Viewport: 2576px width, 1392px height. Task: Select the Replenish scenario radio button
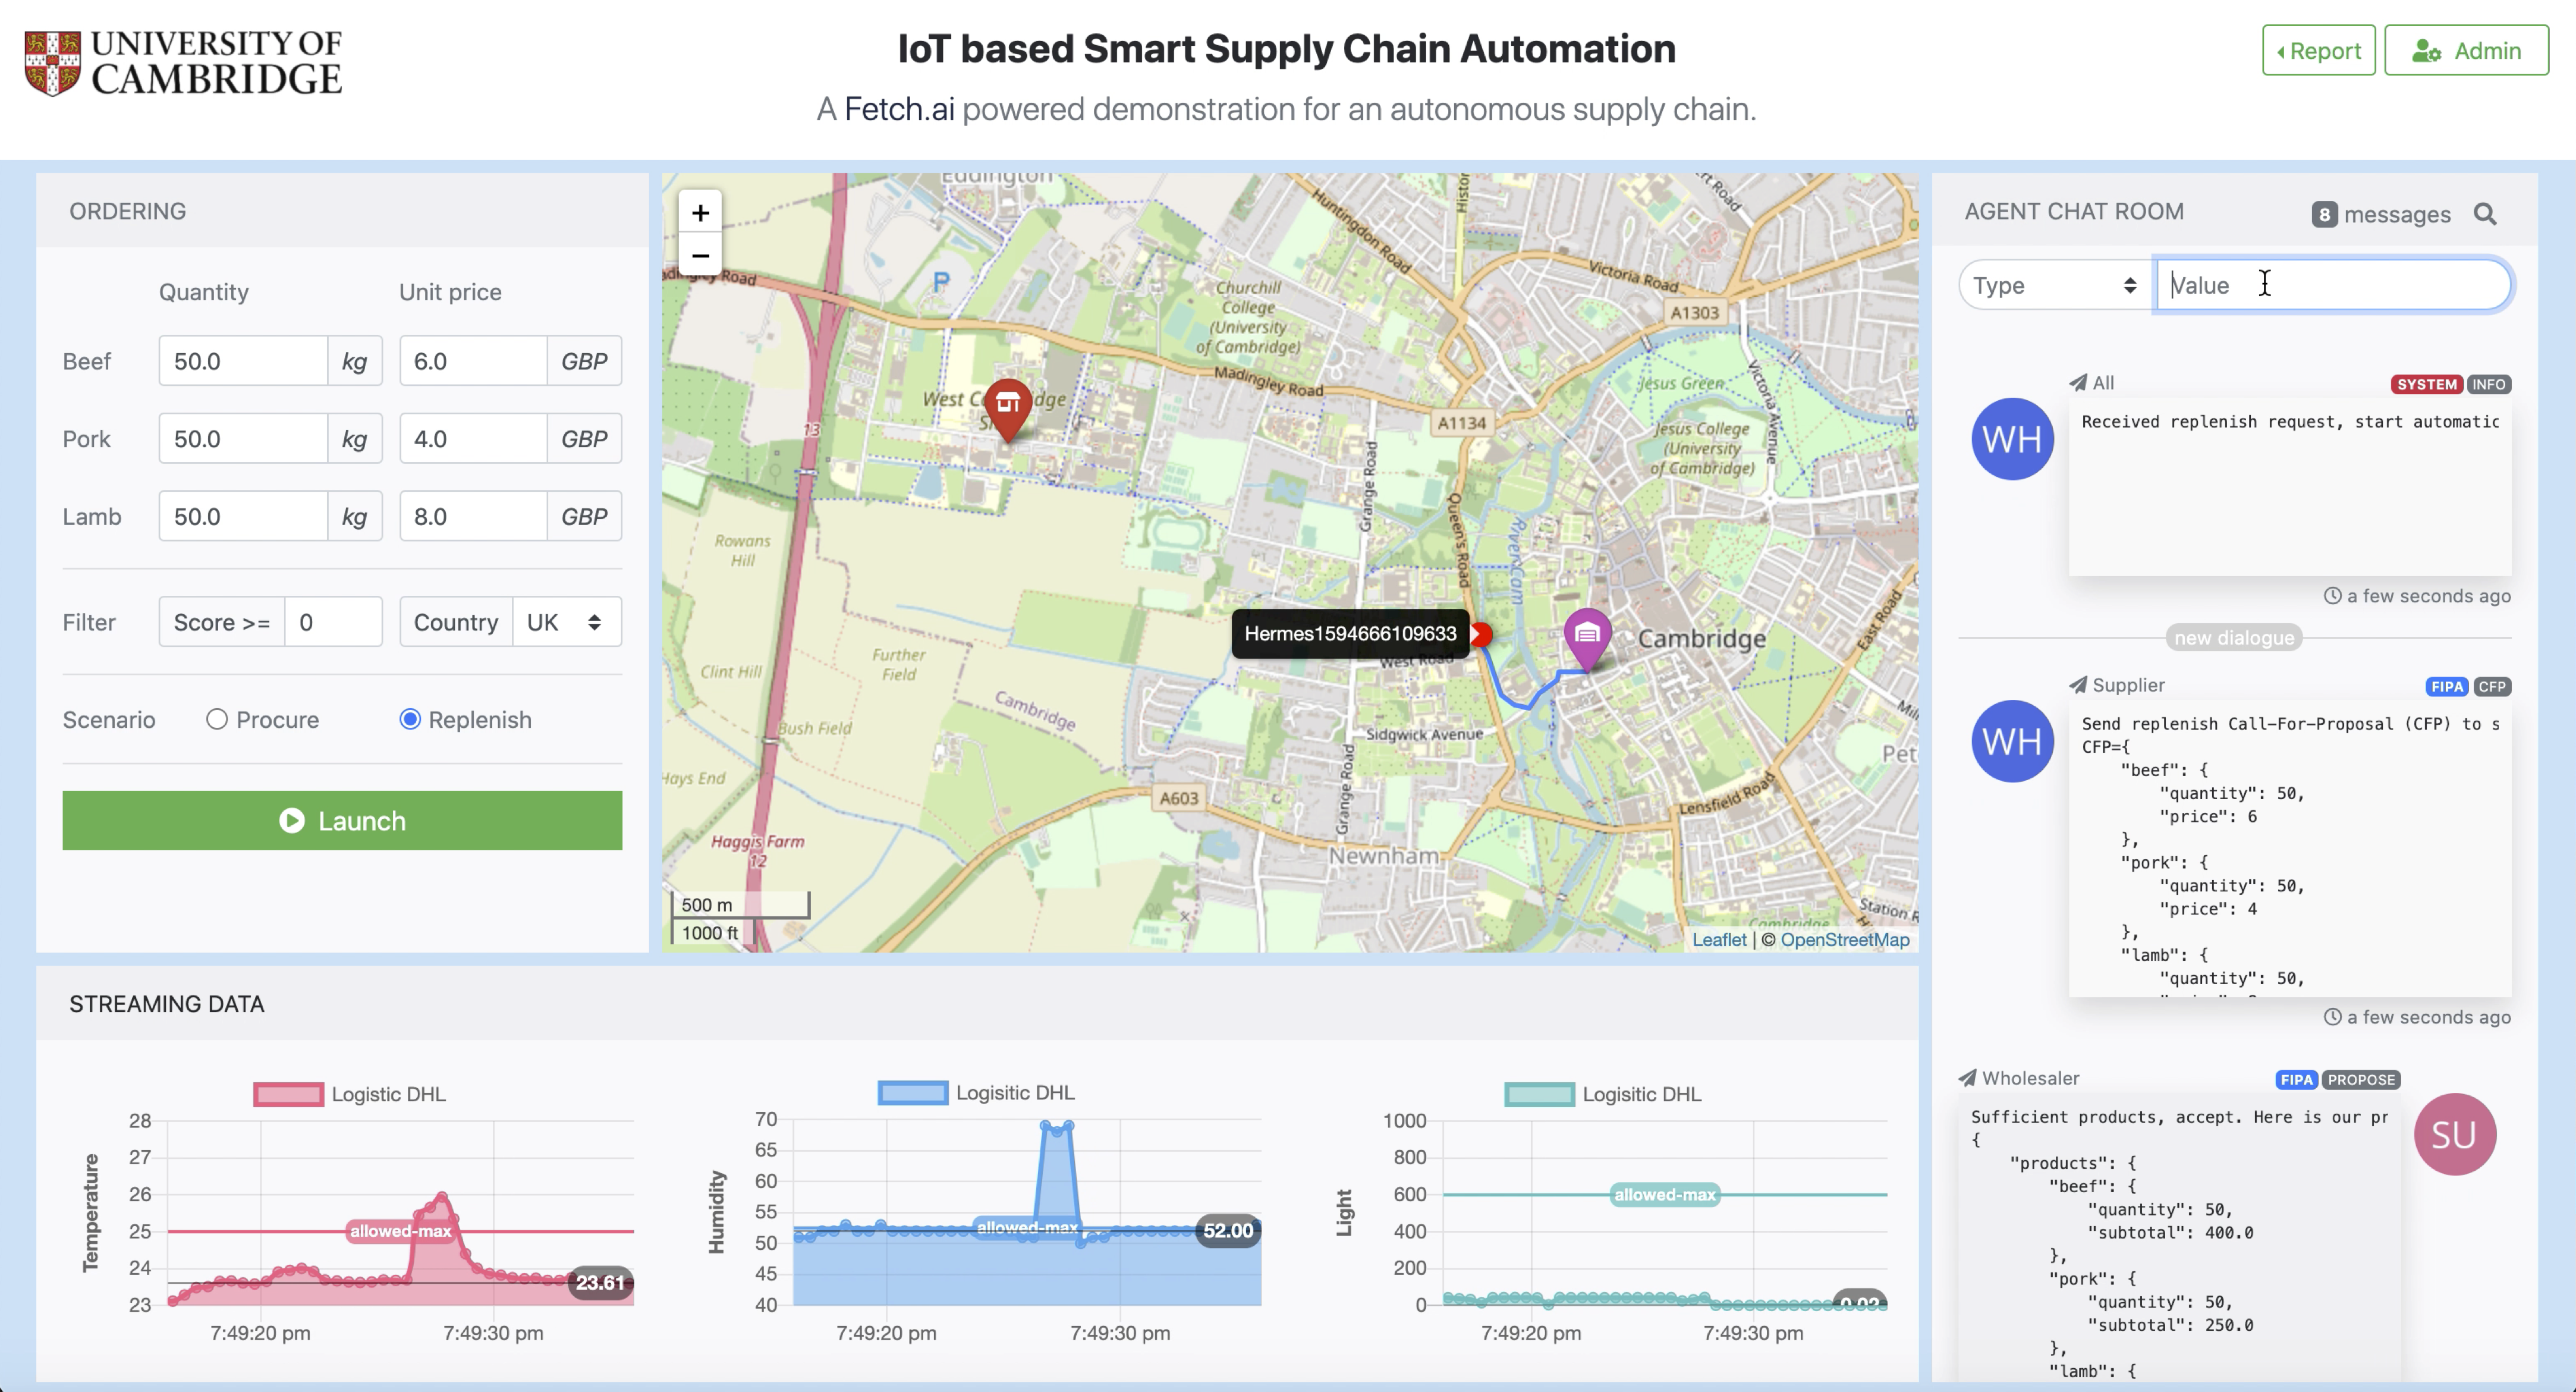pyautogui.click(x=410, y=719)
